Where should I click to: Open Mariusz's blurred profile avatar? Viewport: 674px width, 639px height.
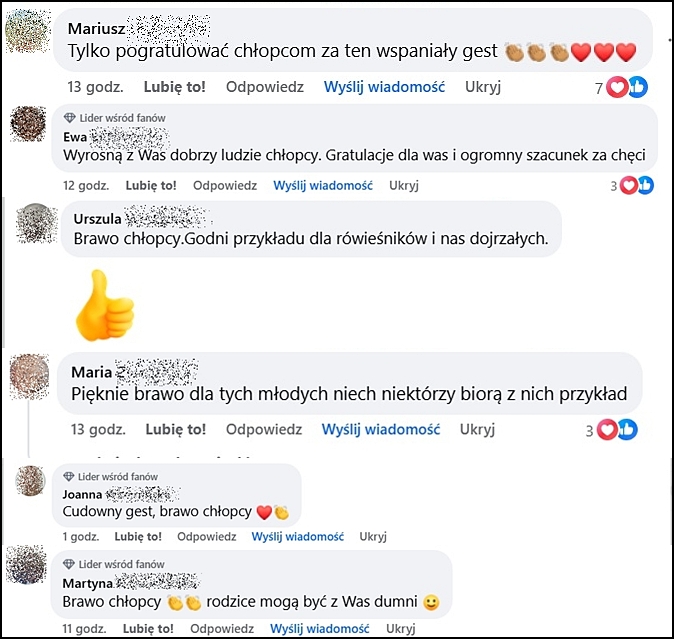(28, 31)
